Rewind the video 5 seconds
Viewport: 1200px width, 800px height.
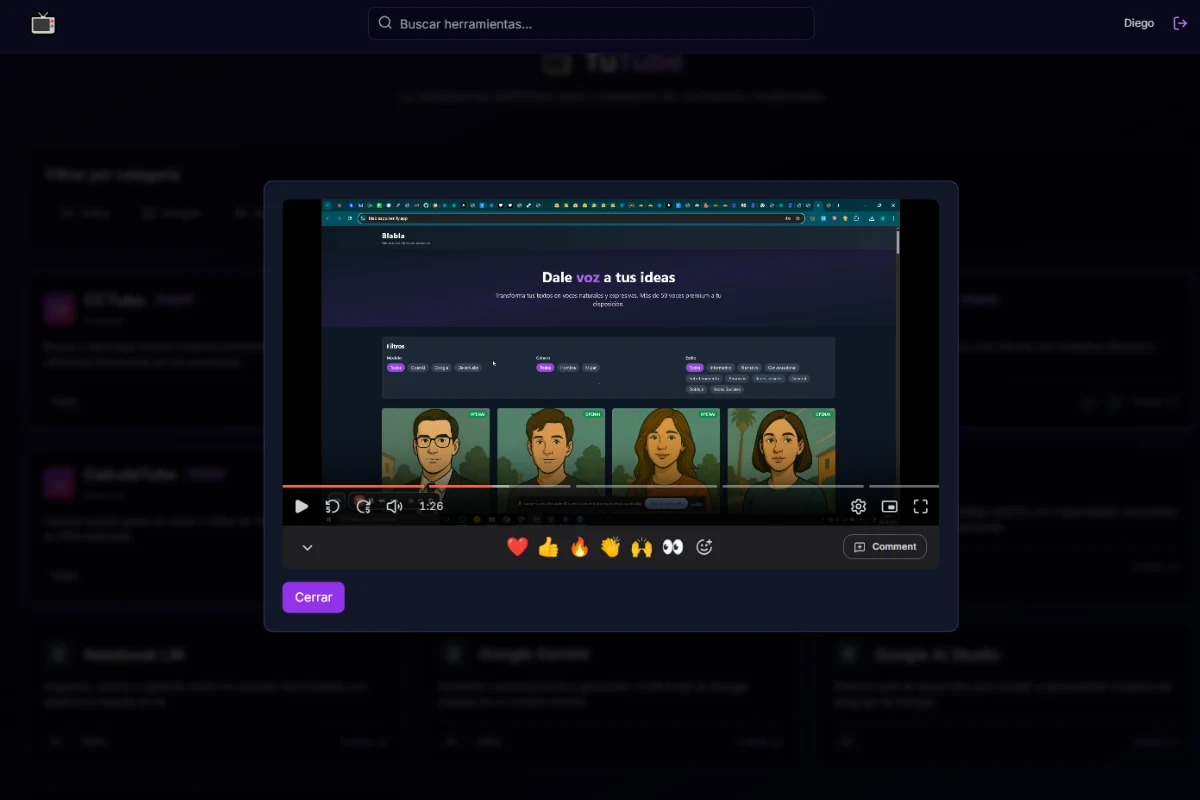click(333, 506)
